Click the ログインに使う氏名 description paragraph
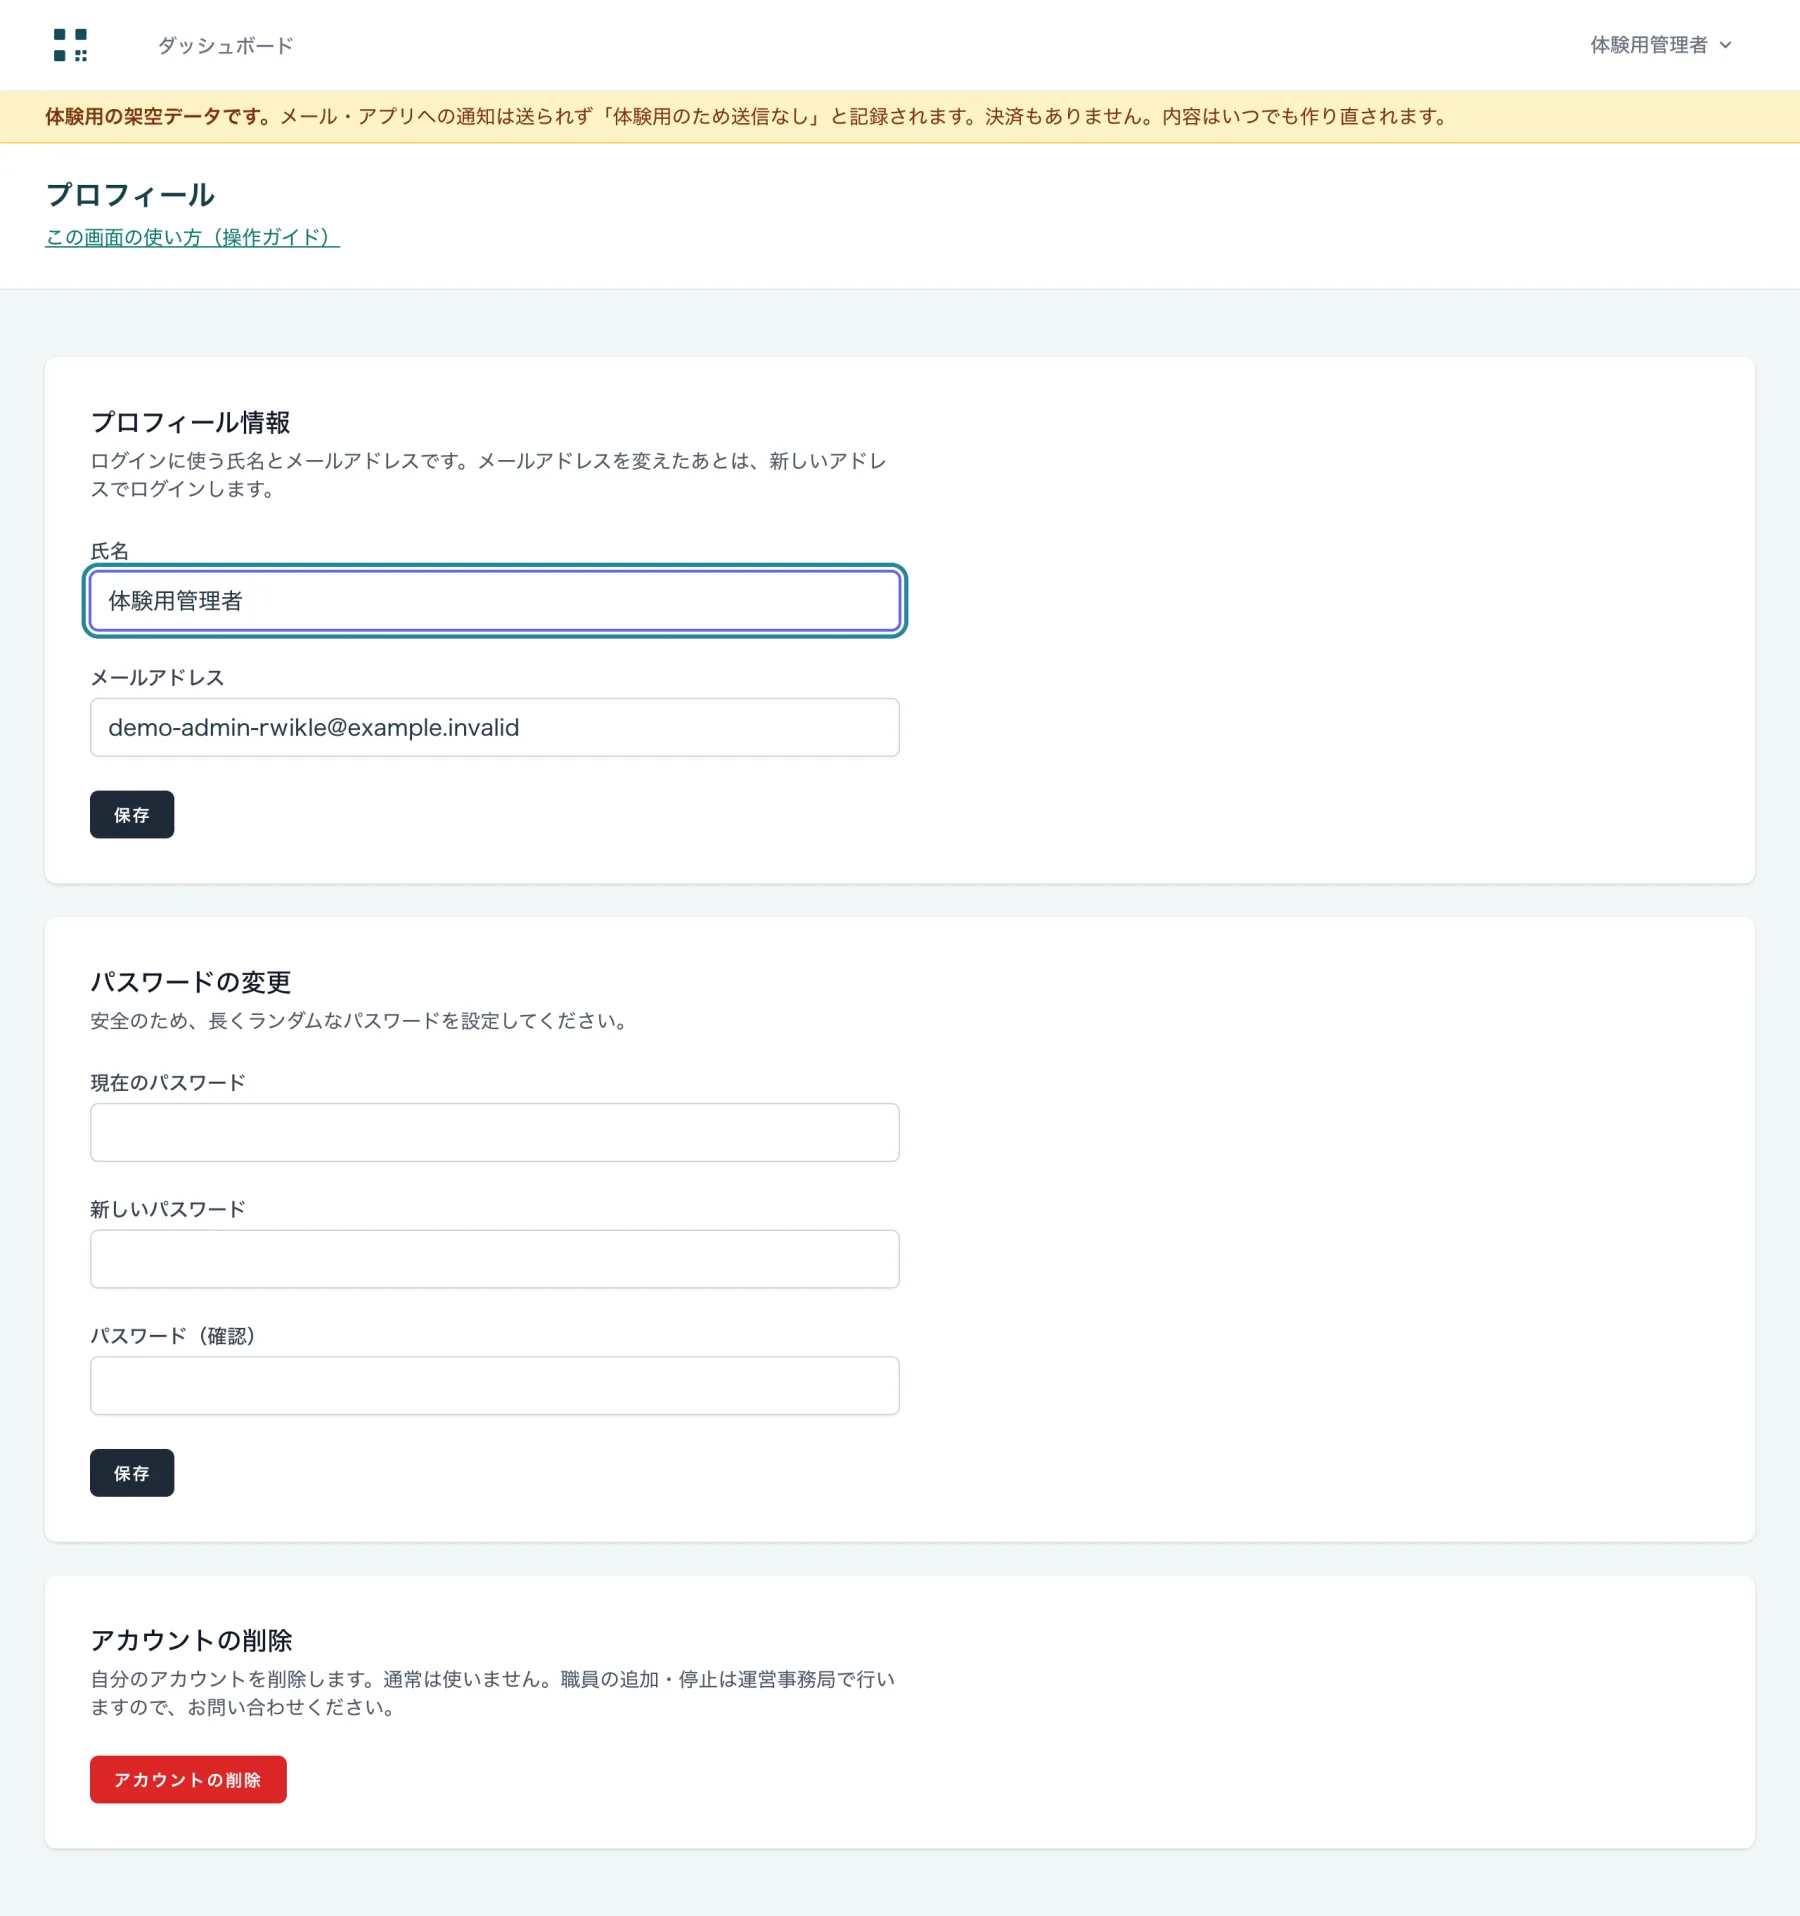 [489, 475]
